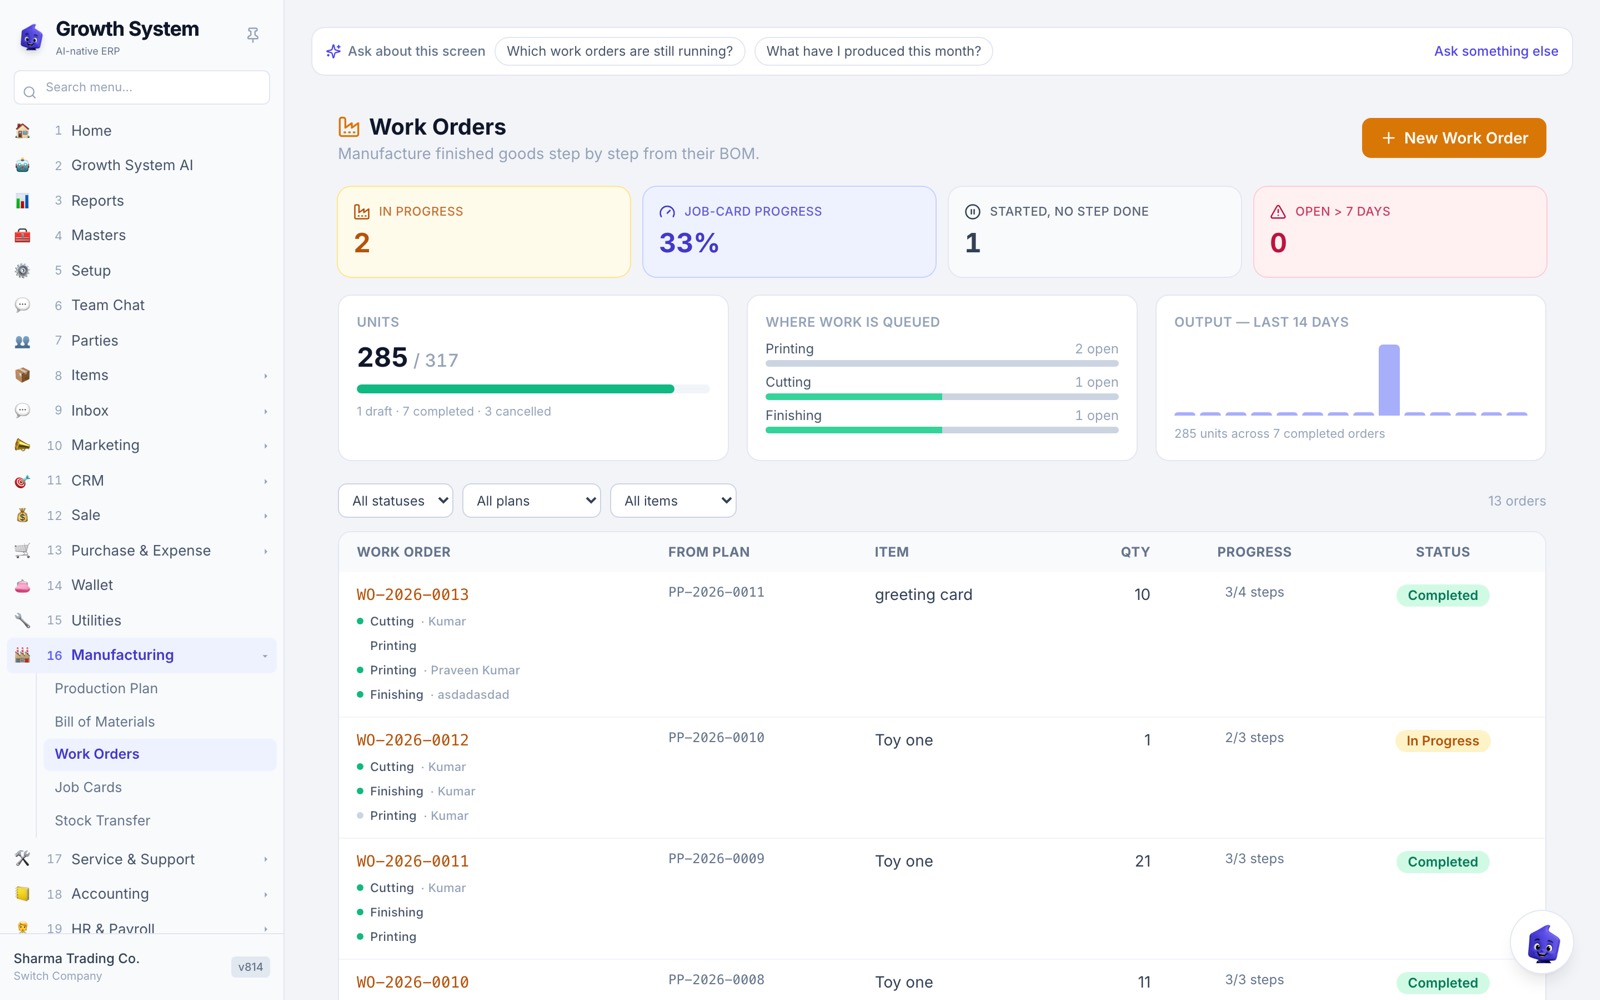Open Stock Transfer in the sidebar
1600x1000 pixels.
(160, 821)
